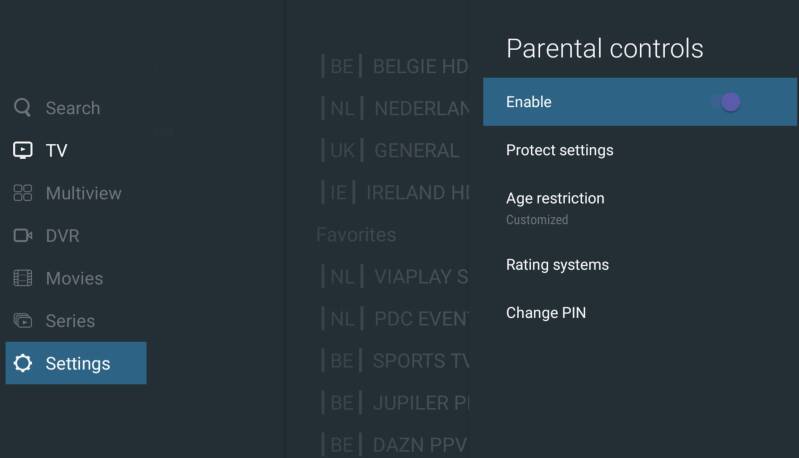
Task: Select the VIAPLAY favorites group
Action: (396, 277)
